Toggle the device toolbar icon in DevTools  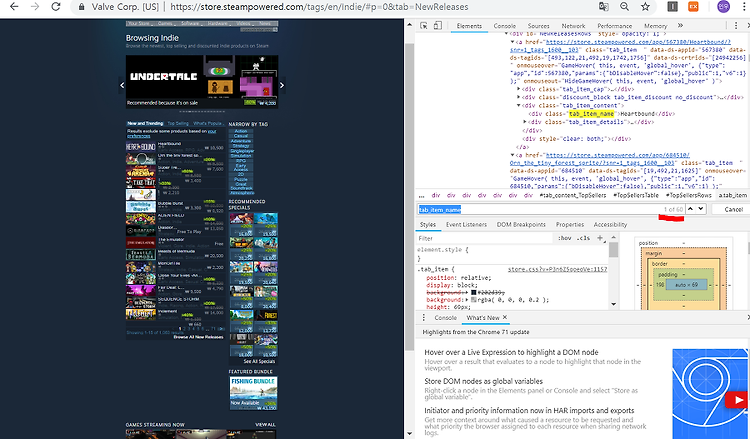(437, 26)
